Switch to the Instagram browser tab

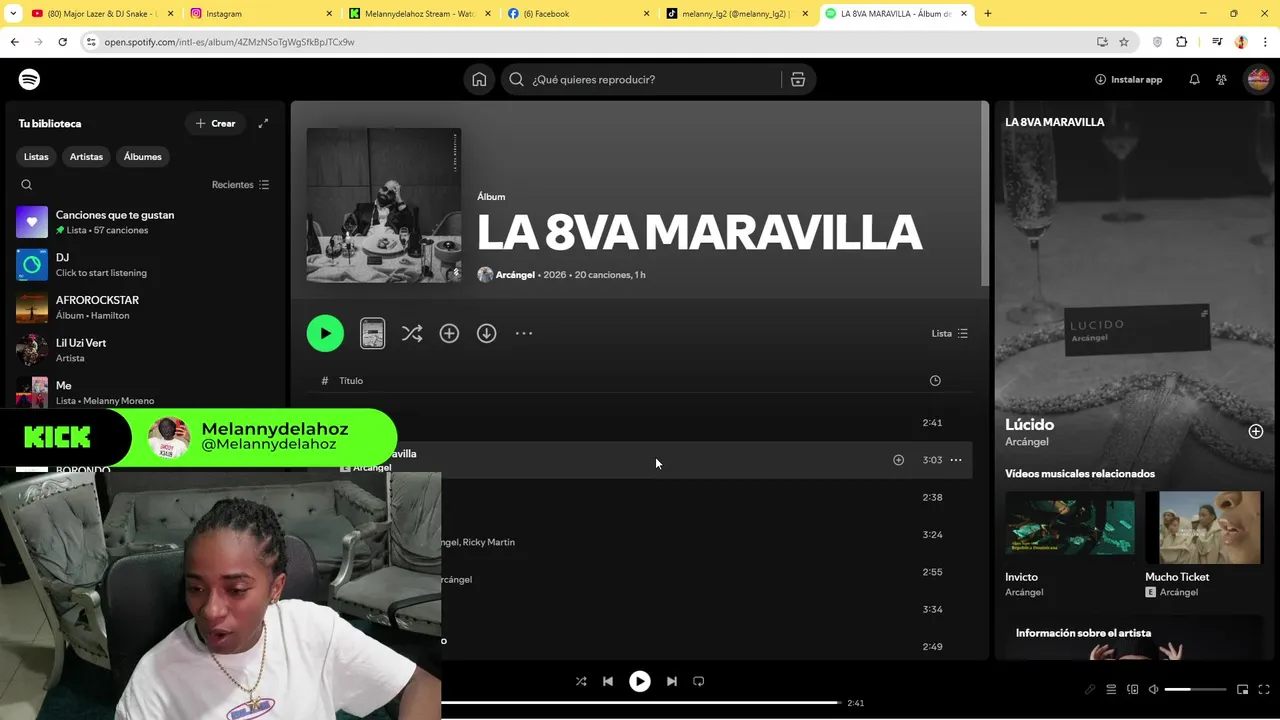tap(261, 14)
